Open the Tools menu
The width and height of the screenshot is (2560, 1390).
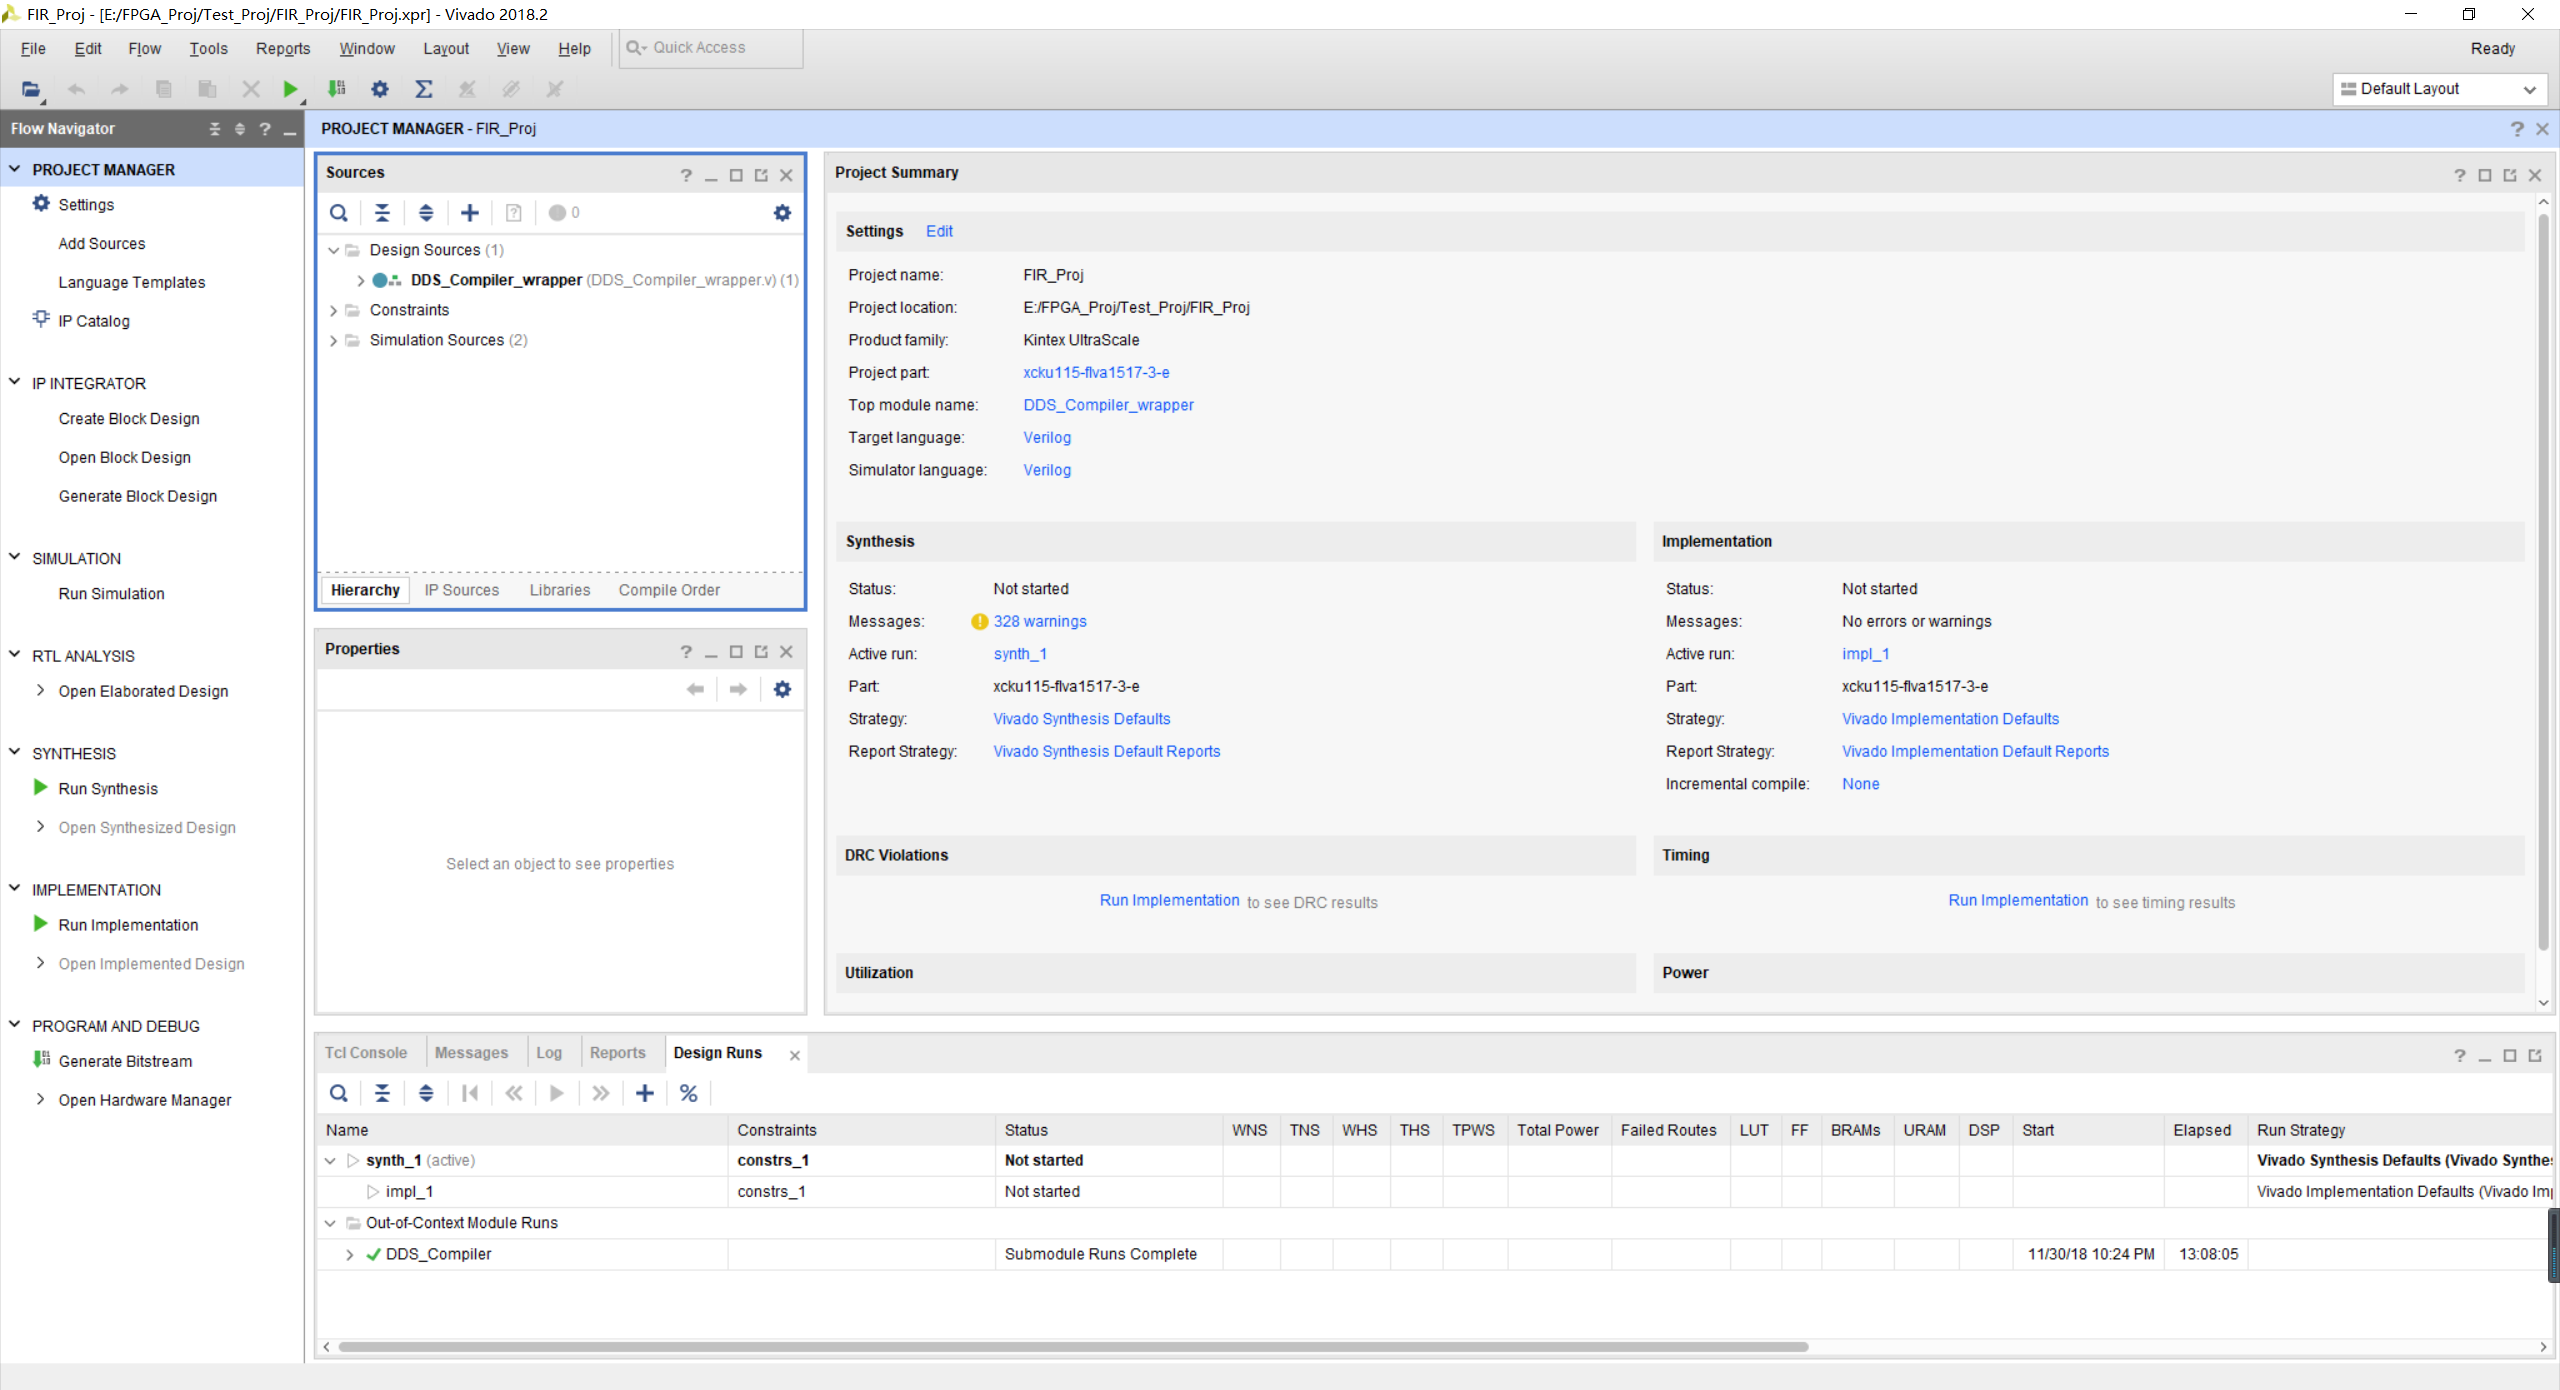tap(208, 48)
